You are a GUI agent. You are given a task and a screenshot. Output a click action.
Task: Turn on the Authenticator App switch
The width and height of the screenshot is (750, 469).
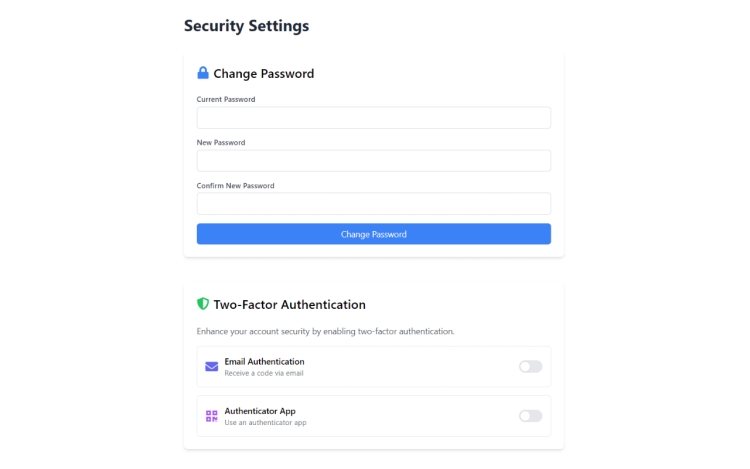coord(530,416)
